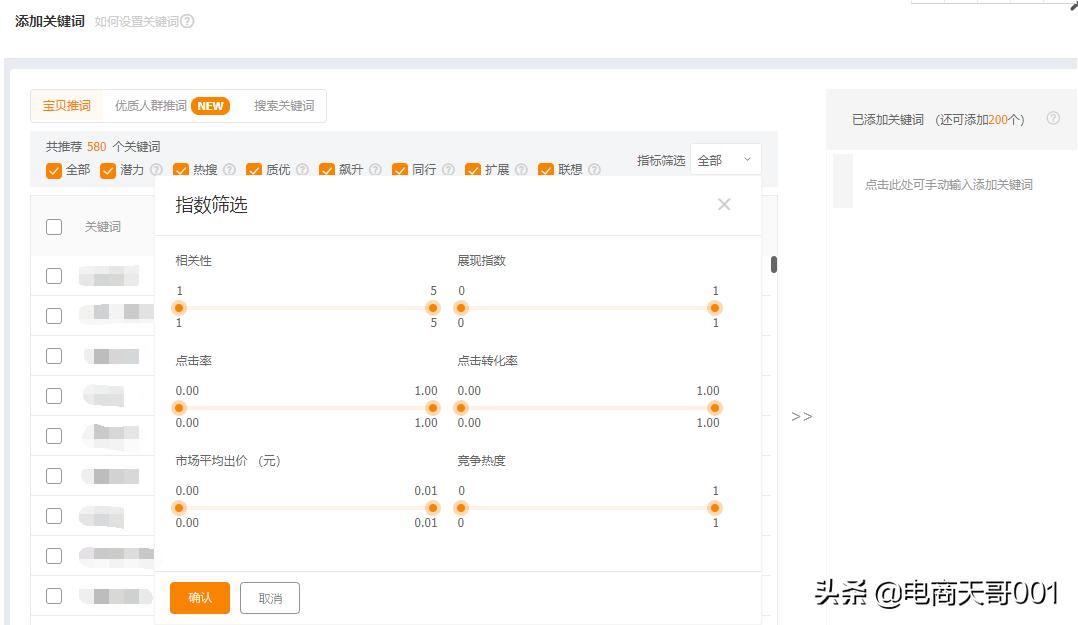Click the 取消 cancel button
This screenshot has width=1078, height=625.
pos(269,598)
